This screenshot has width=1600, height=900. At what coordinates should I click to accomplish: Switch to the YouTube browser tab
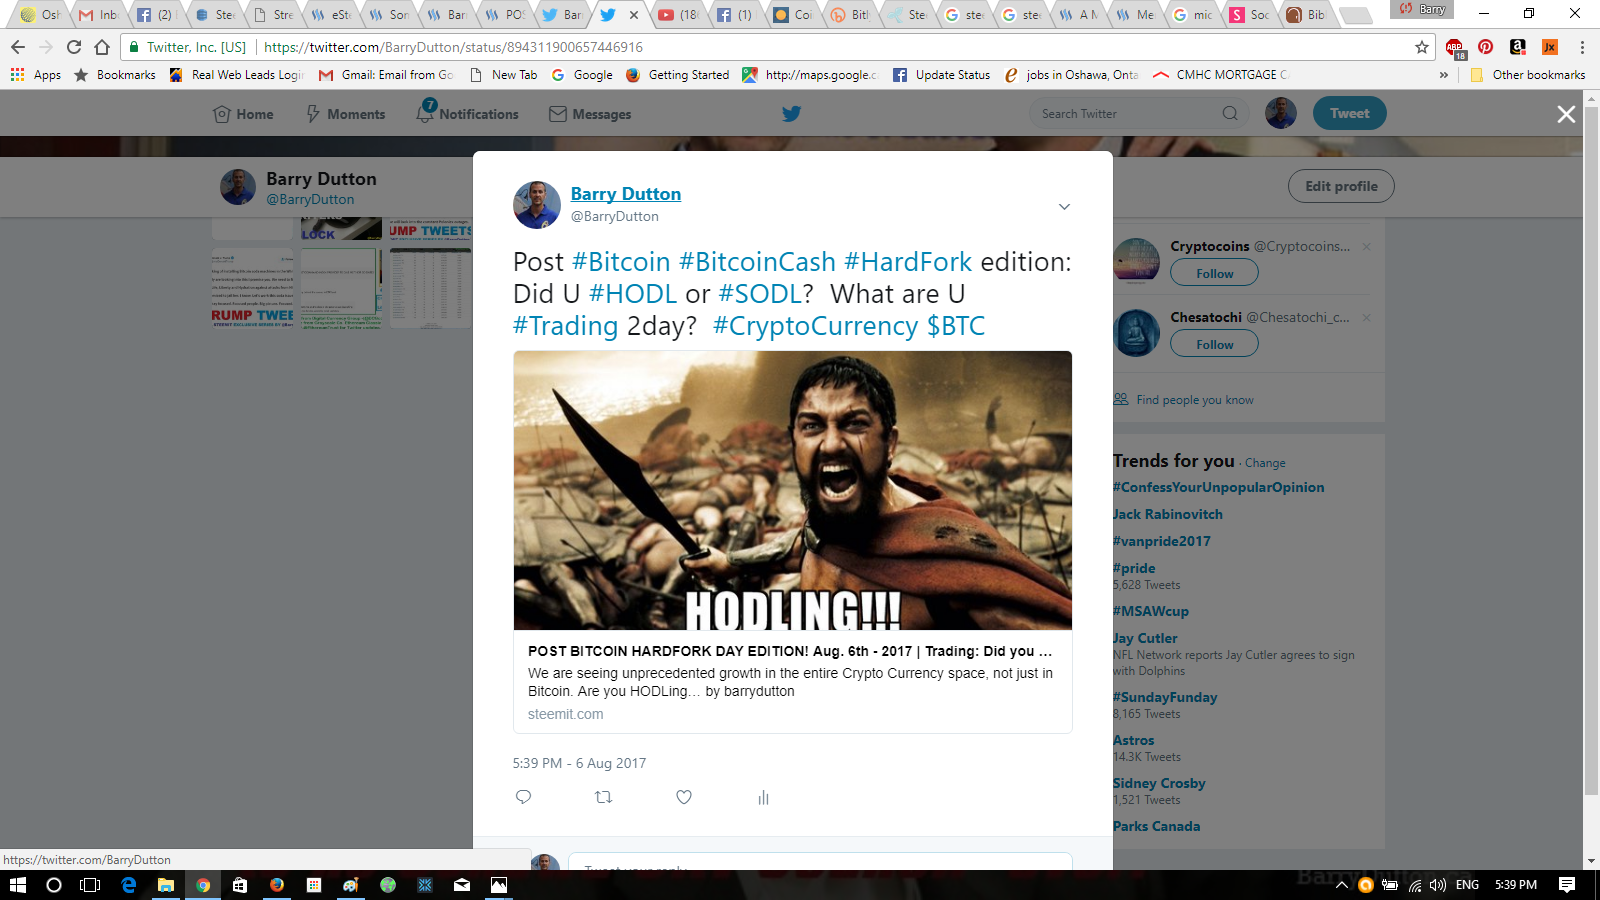tap(678, 15)
